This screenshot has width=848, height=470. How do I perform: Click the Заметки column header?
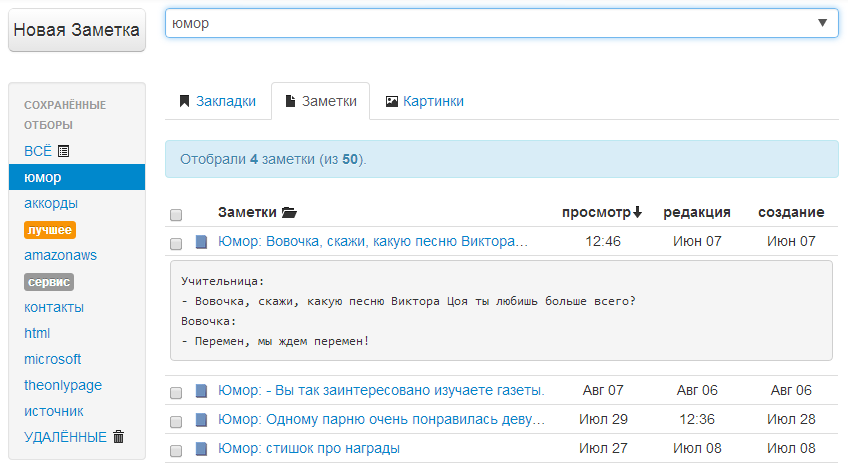[x=247, y=212]
